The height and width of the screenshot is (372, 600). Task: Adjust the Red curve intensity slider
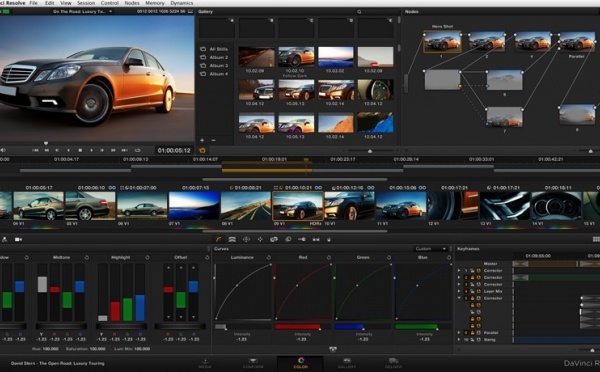click(x=298, y=327)
